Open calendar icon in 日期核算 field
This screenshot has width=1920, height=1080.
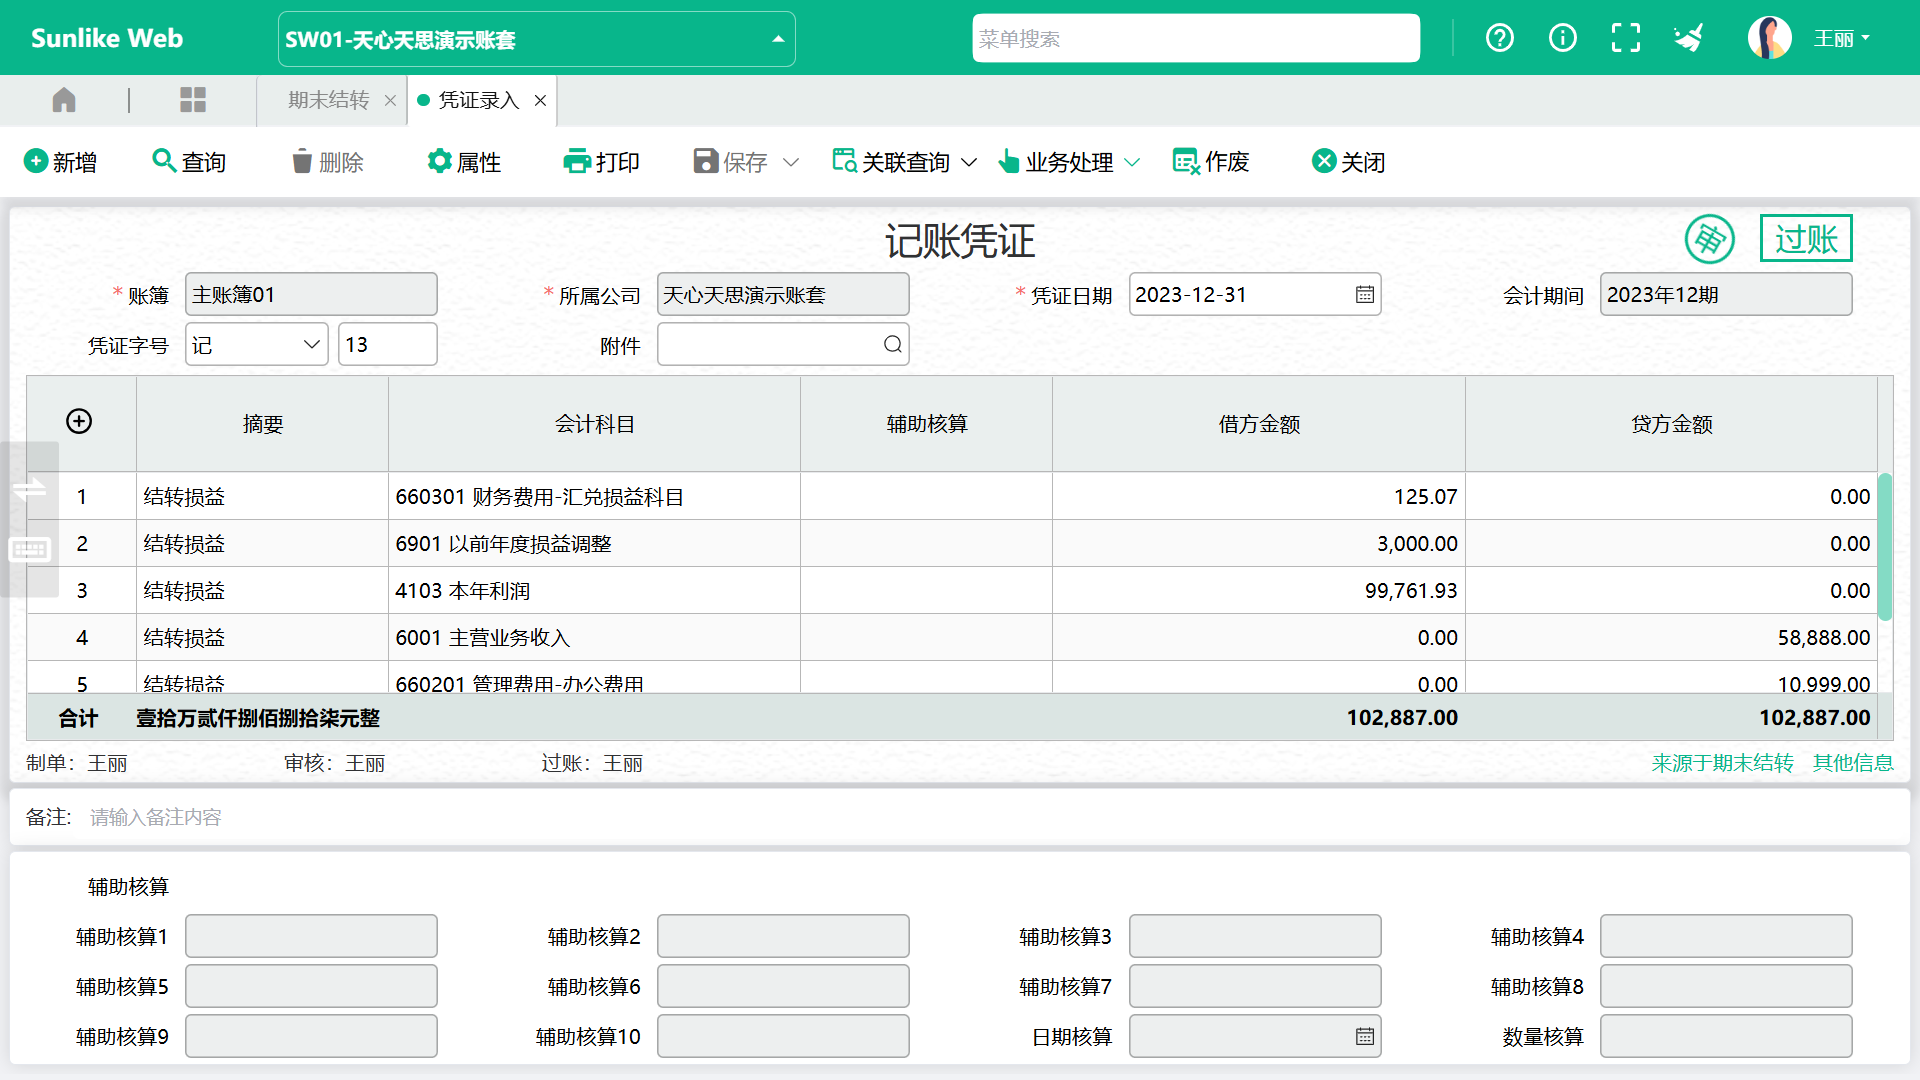coord(1364,1037)
